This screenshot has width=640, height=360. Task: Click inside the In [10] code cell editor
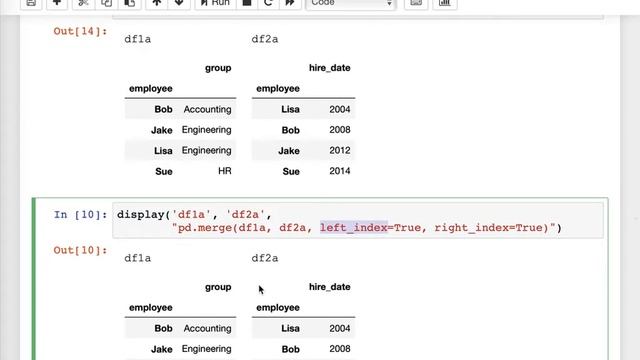[358, 221]
